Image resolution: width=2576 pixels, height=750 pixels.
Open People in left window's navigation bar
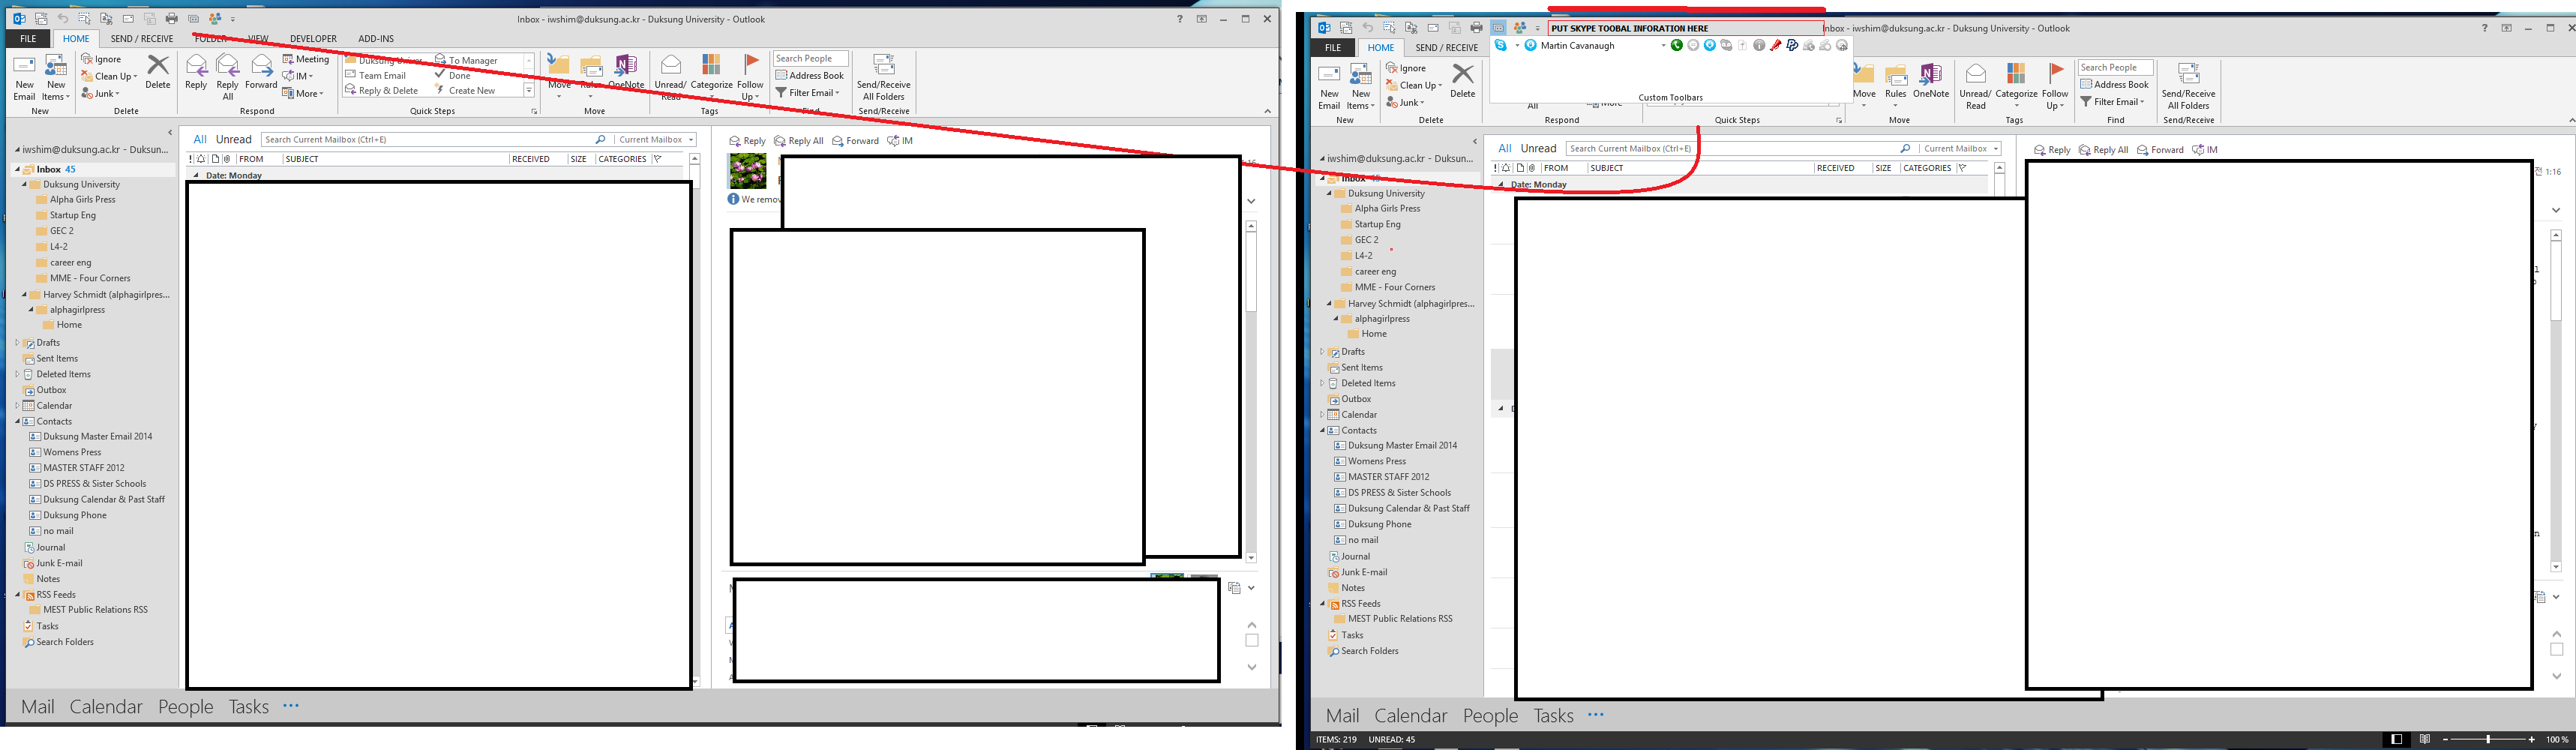click(x=186, y=706)
